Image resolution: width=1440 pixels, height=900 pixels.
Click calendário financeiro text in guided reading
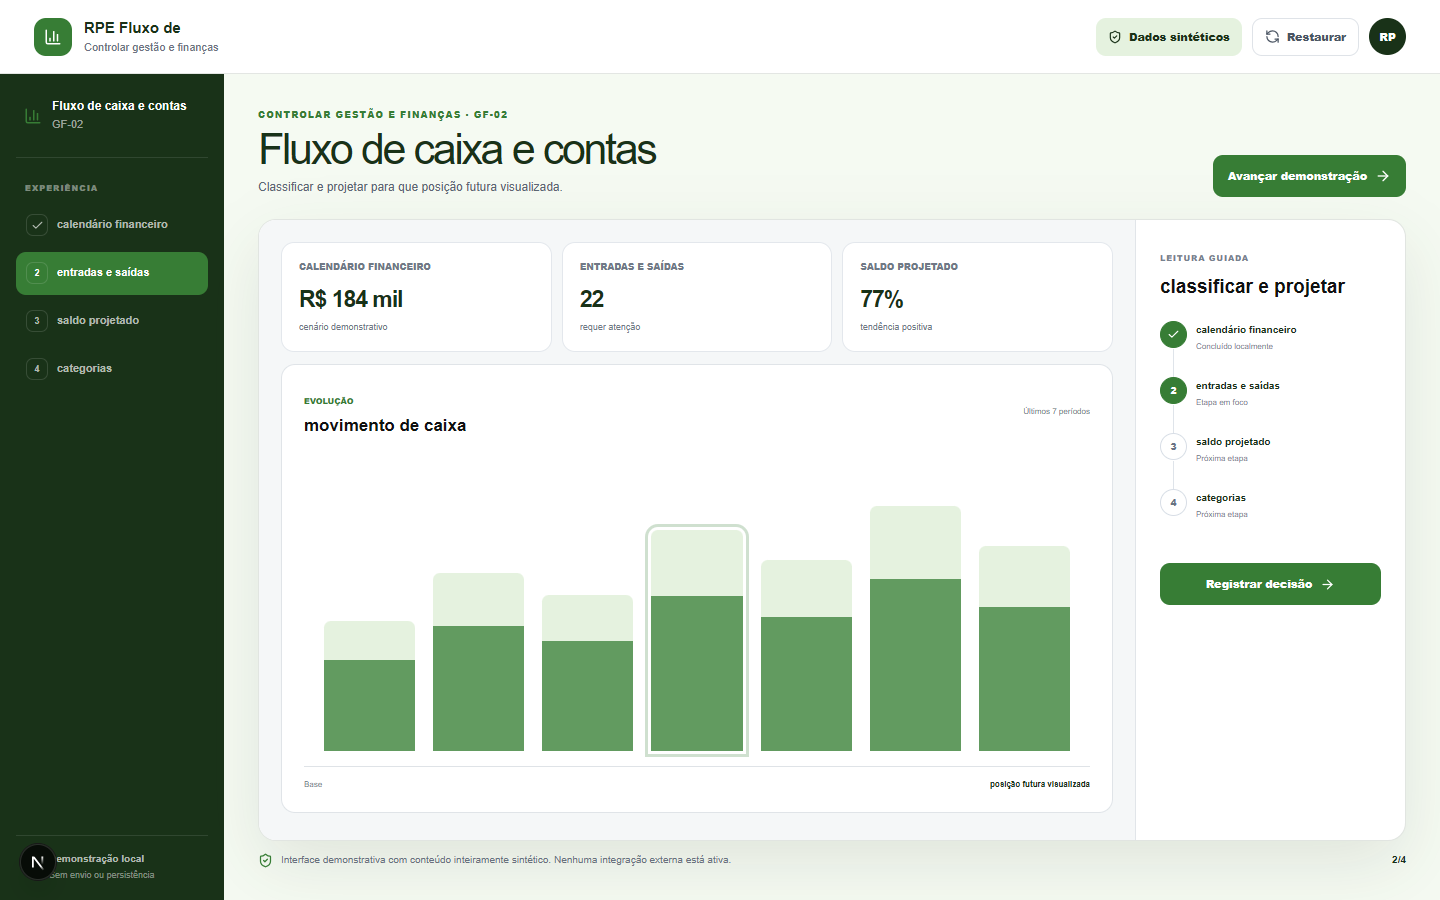tap(1246, 330)
